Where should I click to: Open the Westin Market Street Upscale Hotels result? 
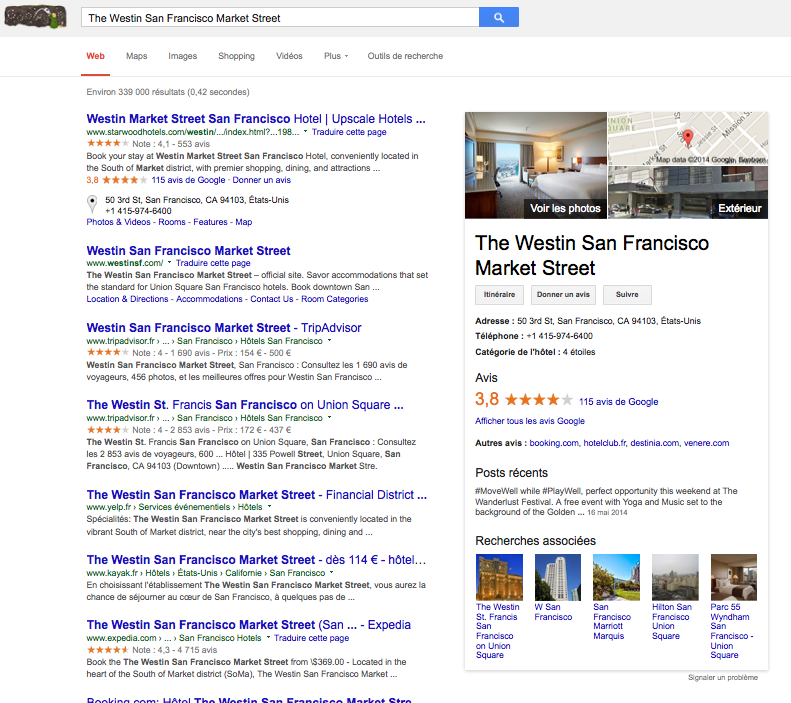pos(256,119)
